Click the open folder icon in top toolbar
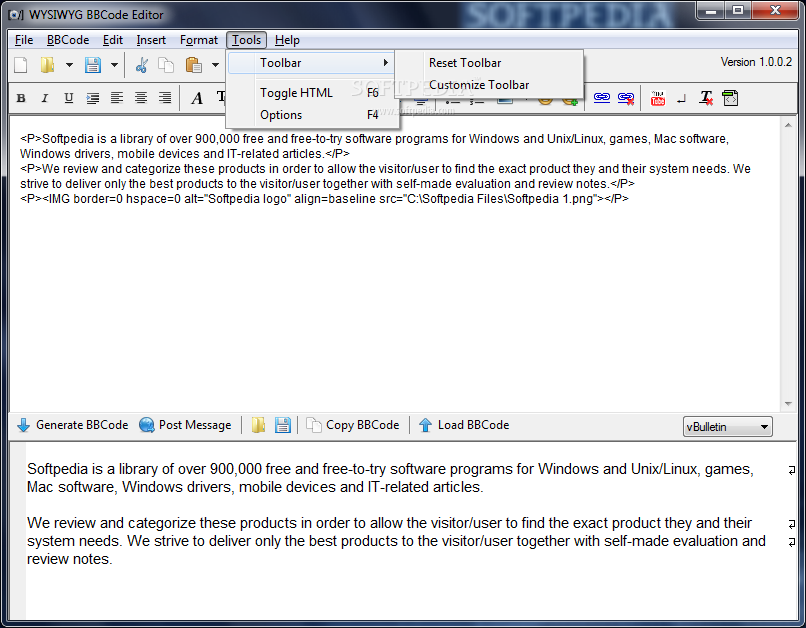 (x=47, y=65)
